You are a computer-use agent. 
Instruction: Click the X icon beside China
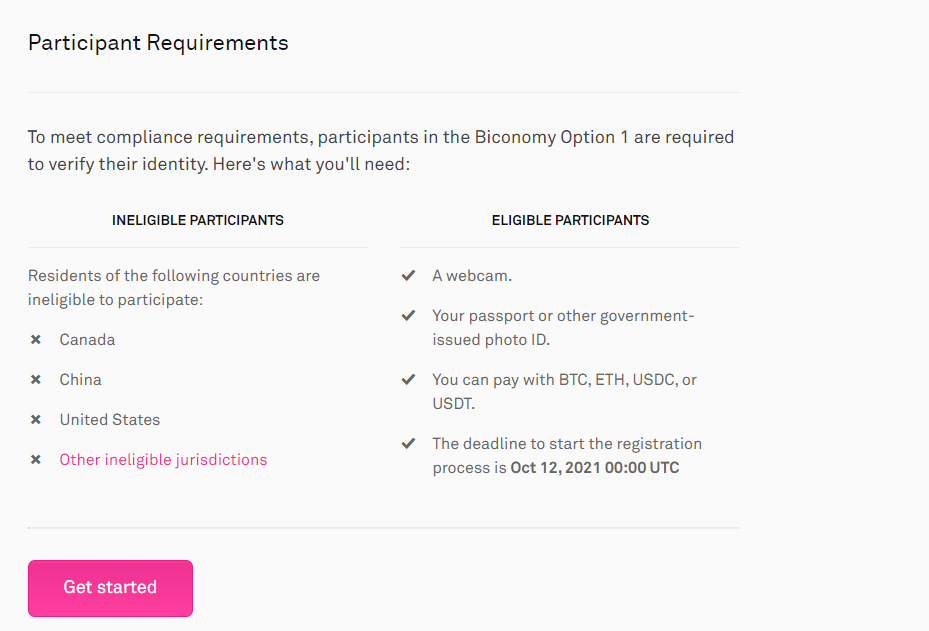point(36,379)
